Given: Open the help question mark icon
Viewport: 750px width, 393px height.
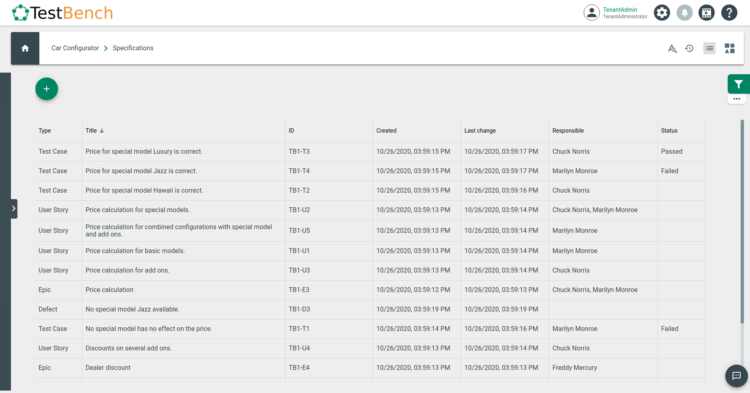Looking at the screenshot, I should (729, 12).
